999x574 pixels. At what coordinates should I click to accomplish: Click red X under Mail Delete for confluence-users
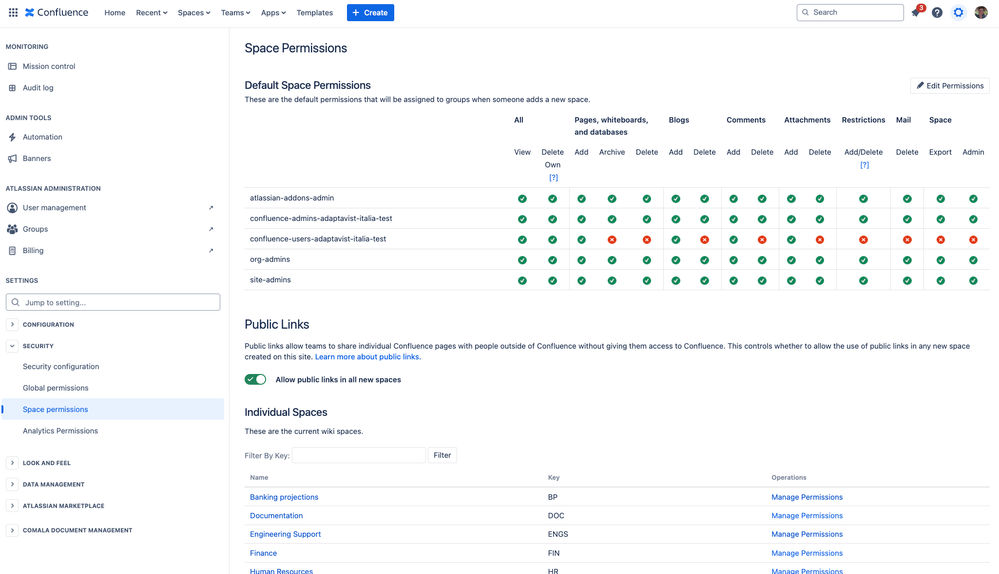coord(907,240)
